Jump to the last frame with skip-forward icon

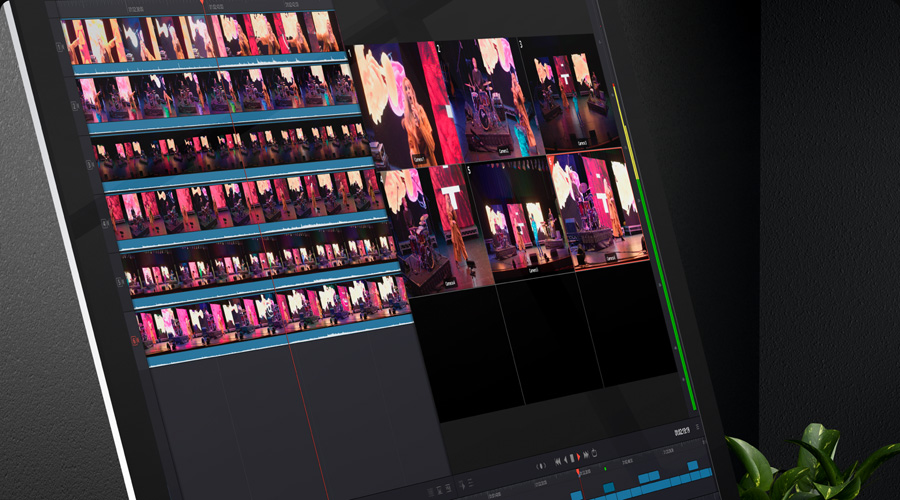click(x=585, y=456)
